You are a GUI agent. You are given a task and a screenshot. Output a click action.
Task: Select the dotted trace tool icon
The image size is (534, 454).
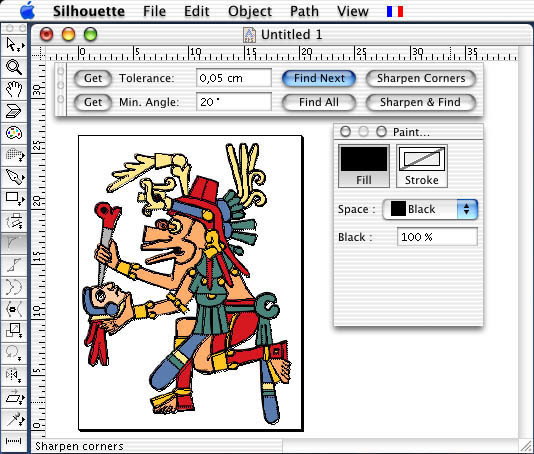13,154
